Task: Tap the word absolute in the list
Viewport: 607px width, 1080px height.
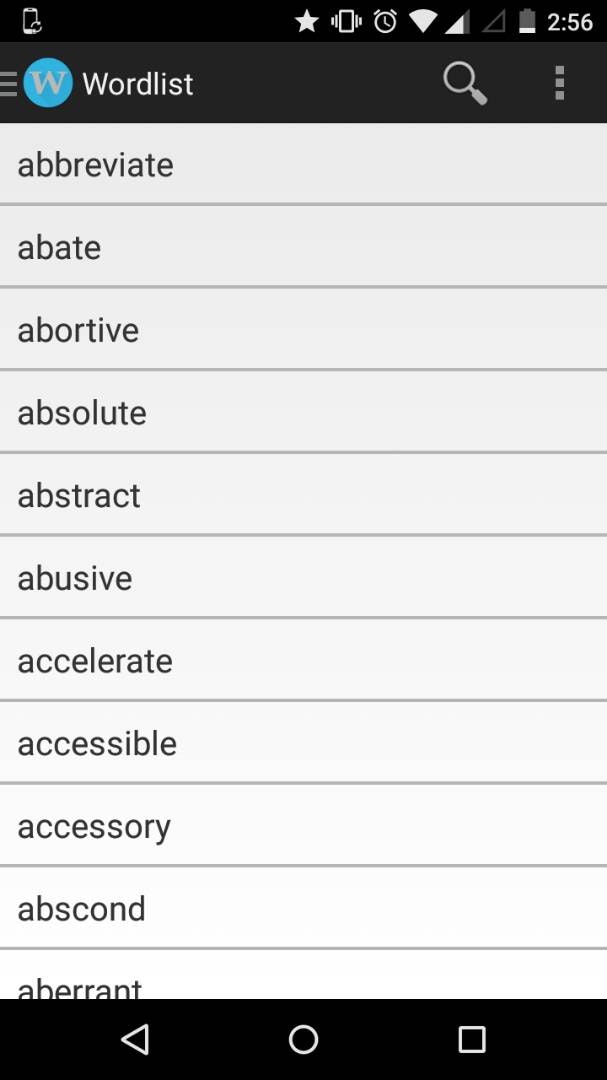Action: (x=82, y=412)
